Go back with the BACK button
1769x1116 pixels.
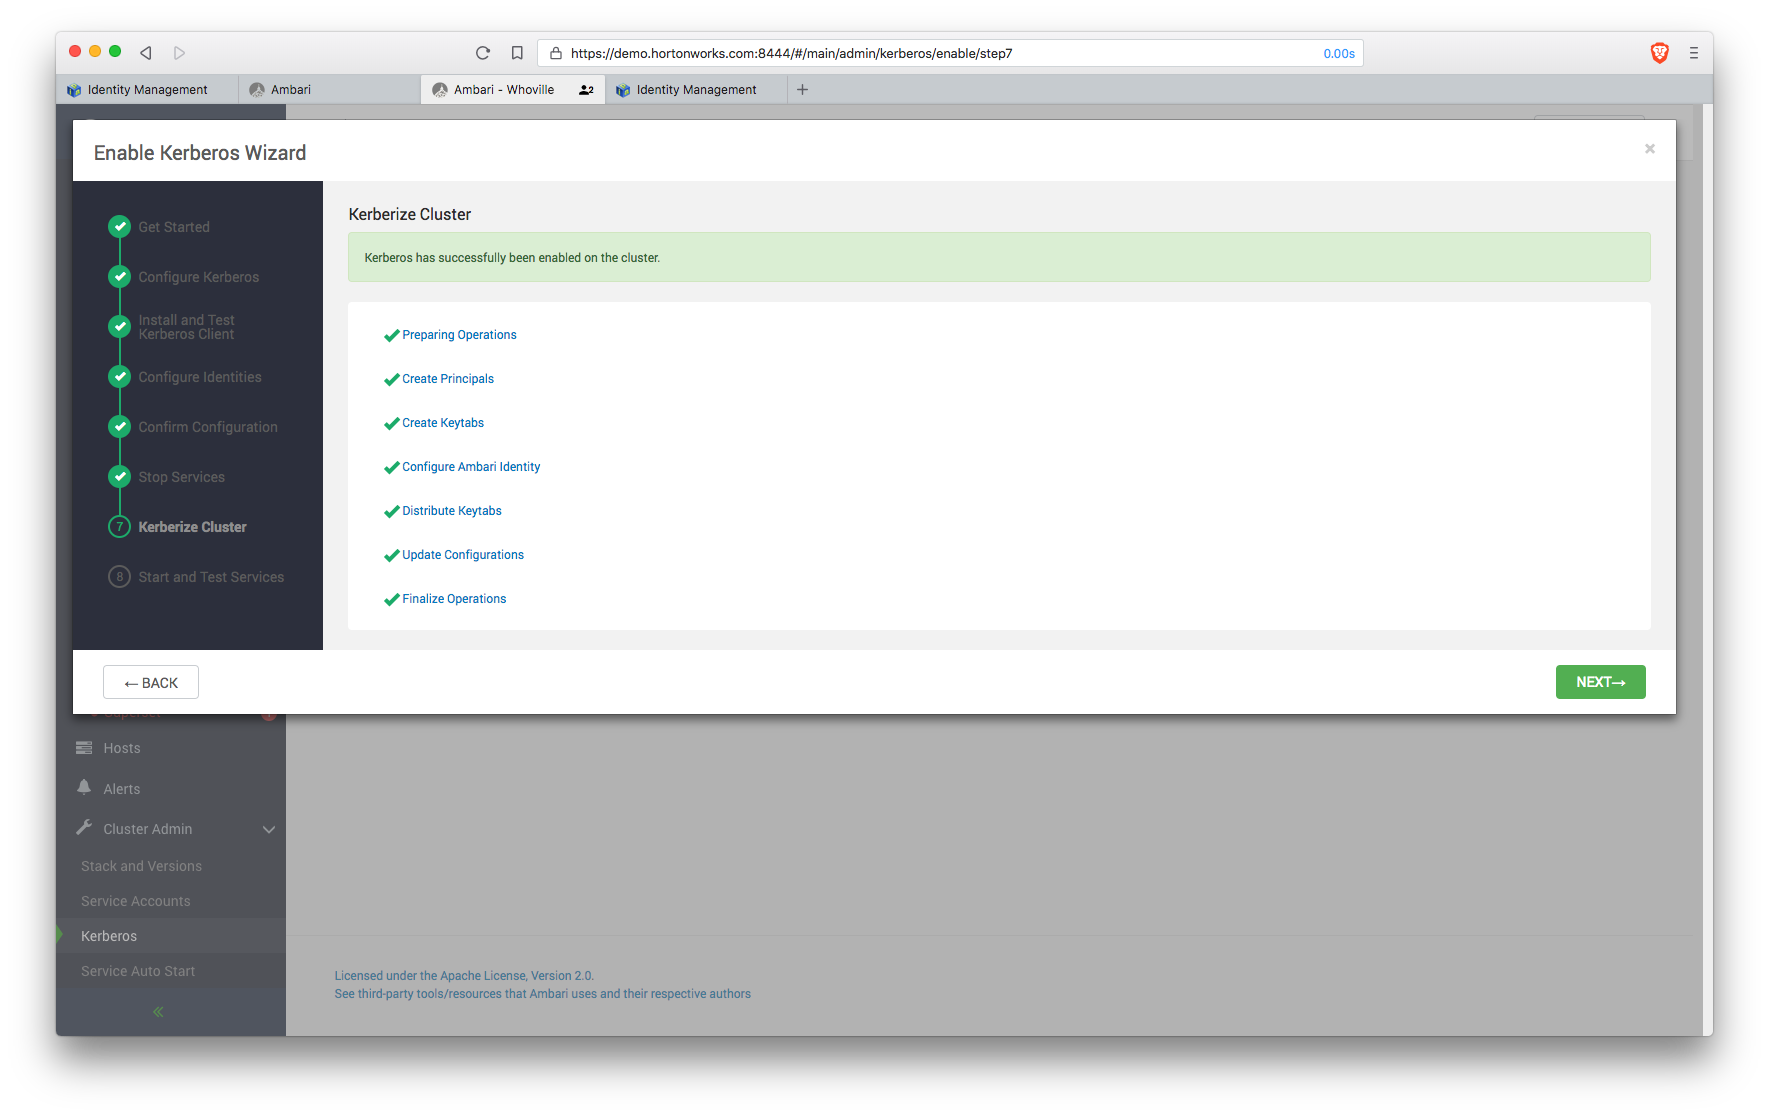pyautogui.click(x=151, y=683)
